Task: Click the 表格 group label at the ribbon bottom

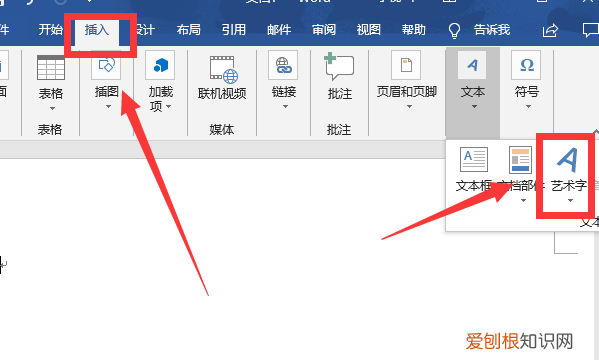Action: tap(50, 130)
